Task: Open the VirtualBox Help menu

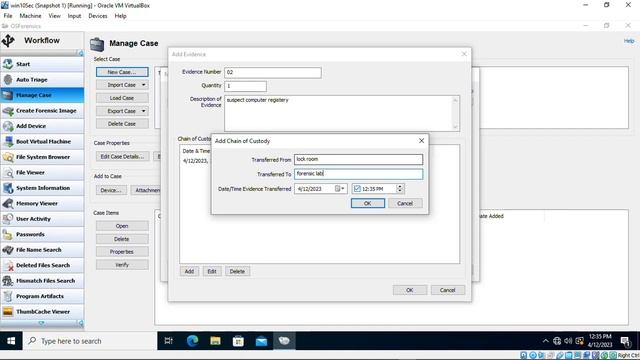Action: click(120, 16)
